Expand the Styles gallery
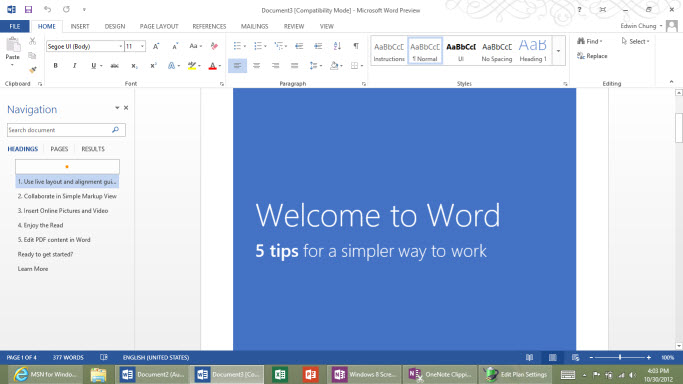The height and width of the screenshot is (384, 683). point(558,51)
